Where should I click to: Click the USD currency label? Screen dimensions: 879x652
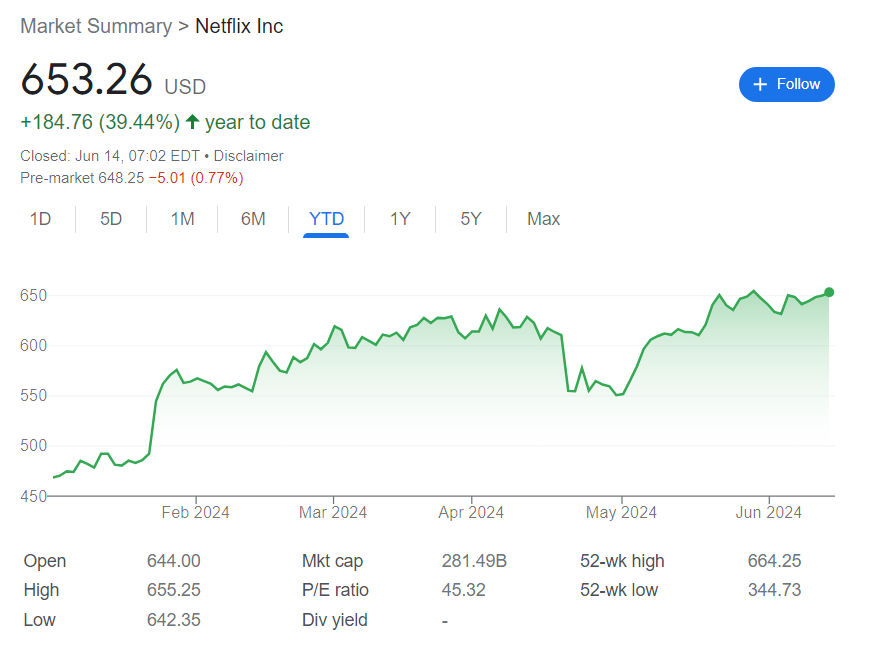click(185, 87)
